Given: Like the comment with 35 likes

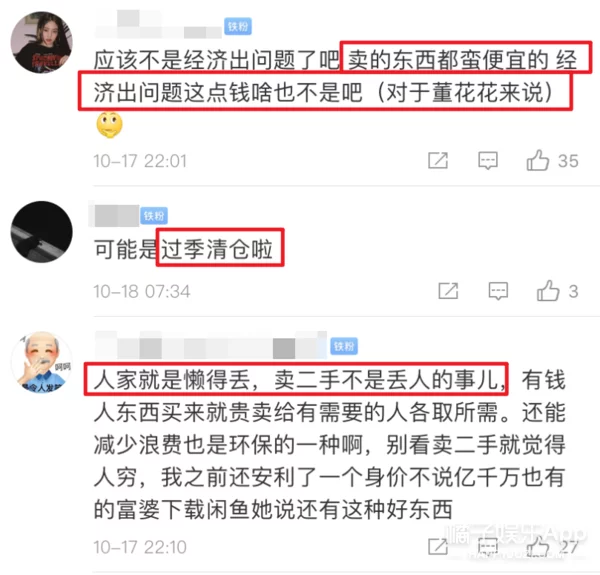Looking at the screenshot, I should pyautogui.click(x=538, y=160).
